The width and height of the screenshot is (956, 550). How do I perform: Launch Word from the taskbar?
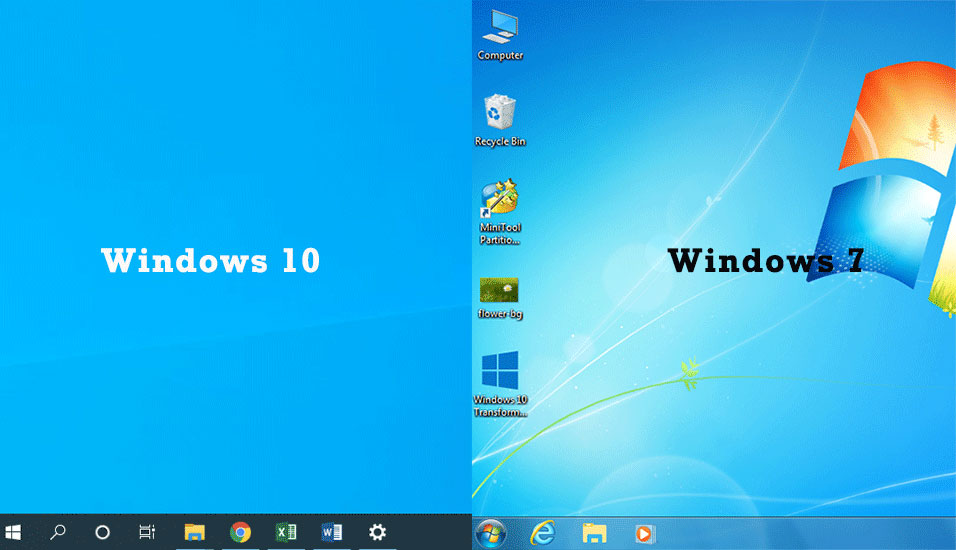pyautogui.click(x=332, y=532)
